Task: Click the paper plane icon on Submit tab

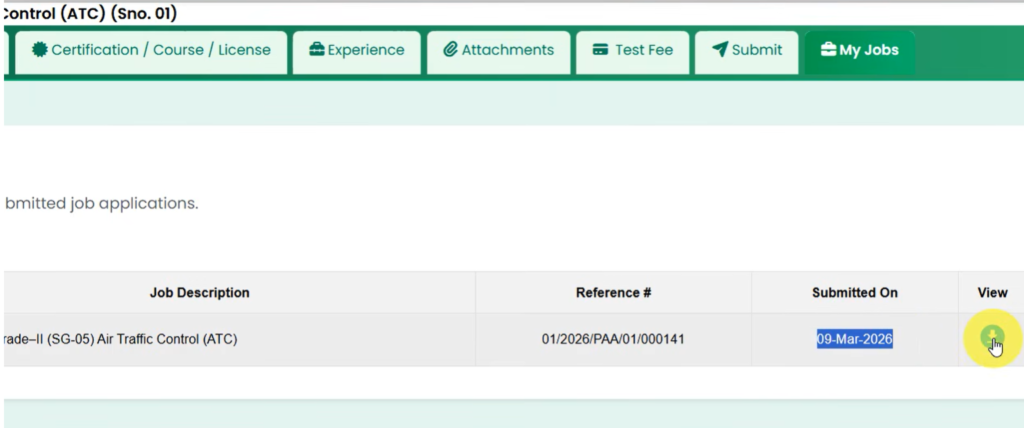Action: coord(719,50)
